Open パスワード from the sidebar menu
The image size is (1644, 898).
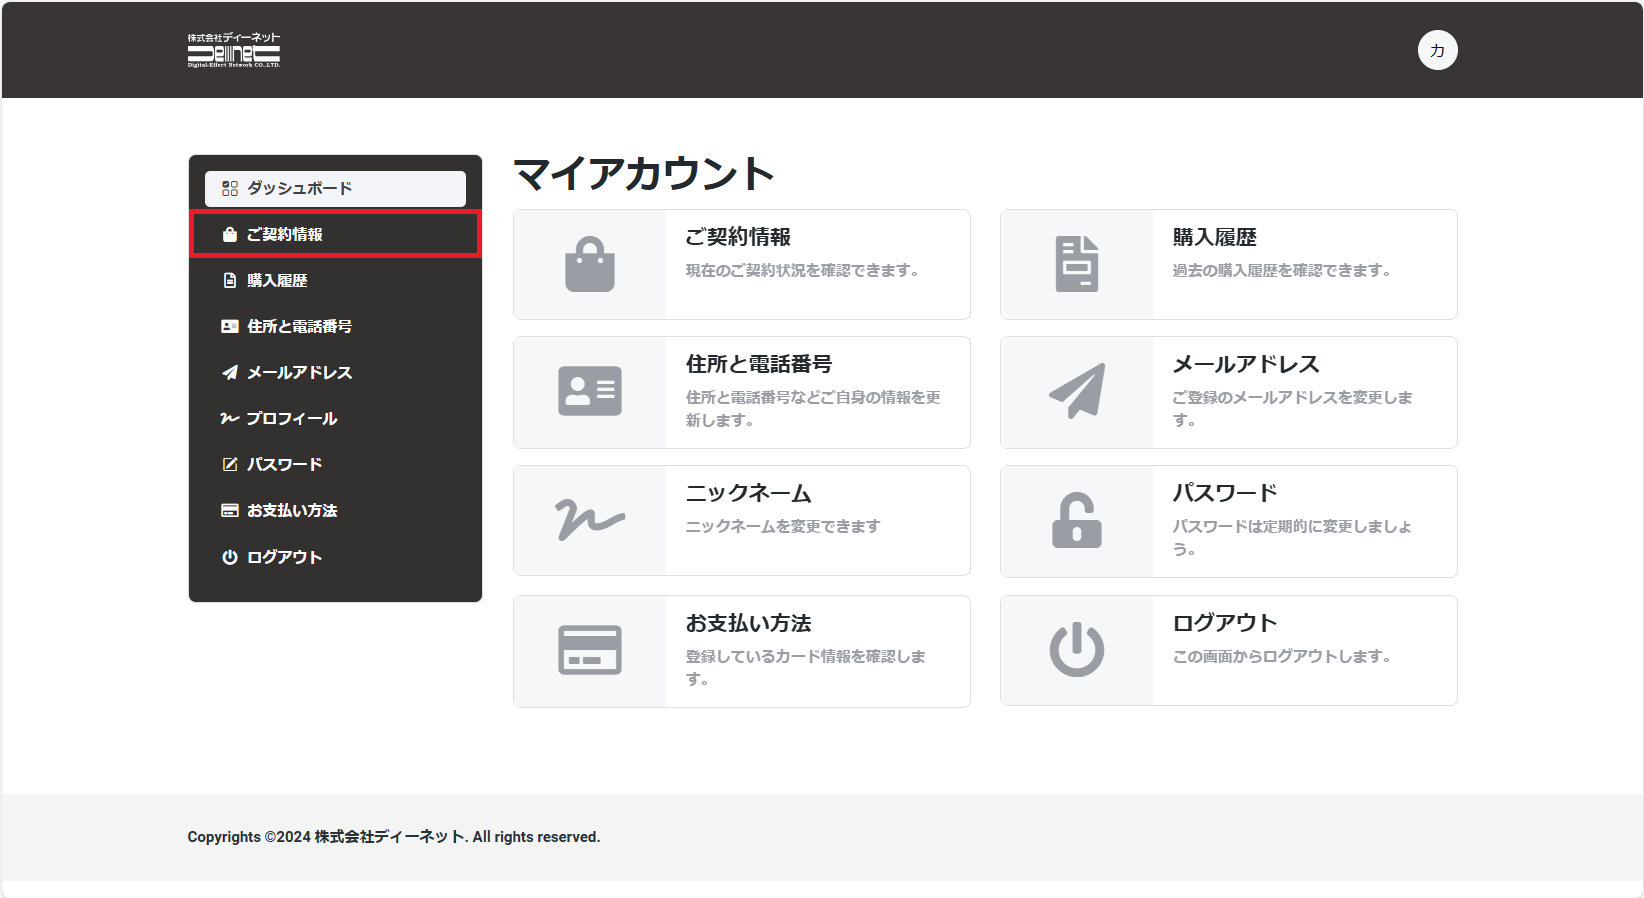[x=335, y=464]
